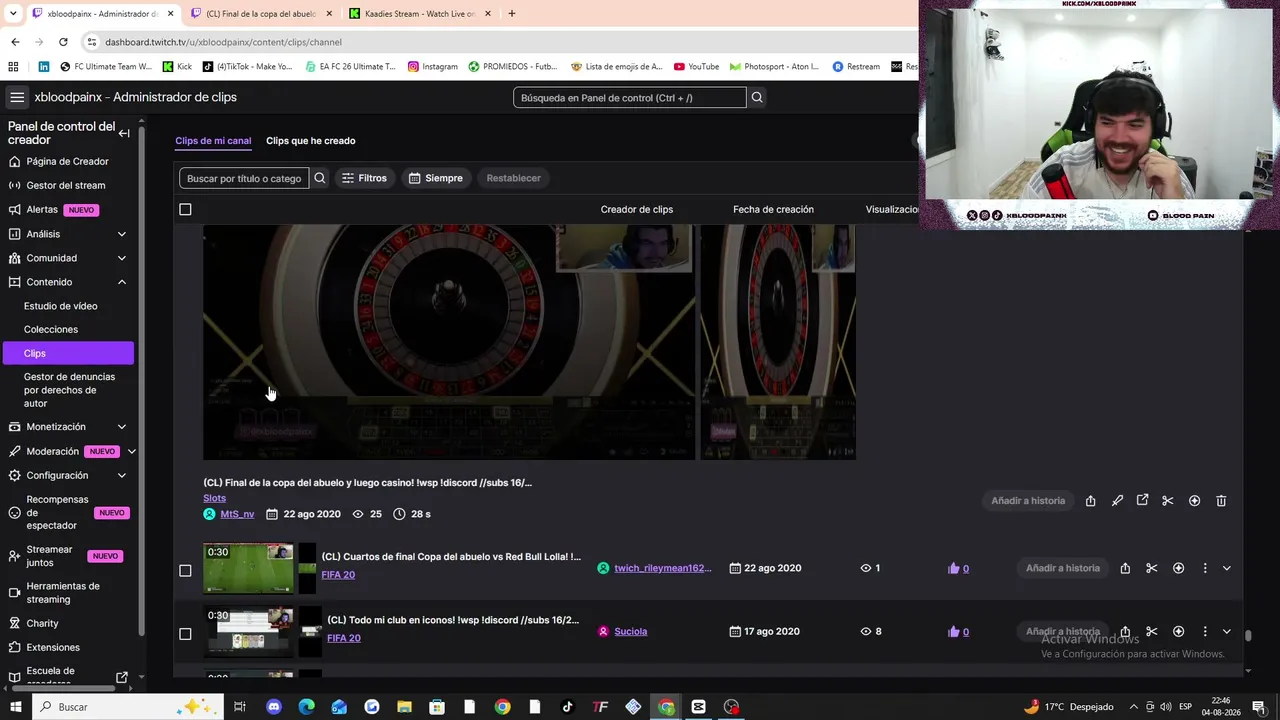1280x720 pixels.
Task: Focus the Búsqueda en Panel de control field
Action: [x=630, y=97]
